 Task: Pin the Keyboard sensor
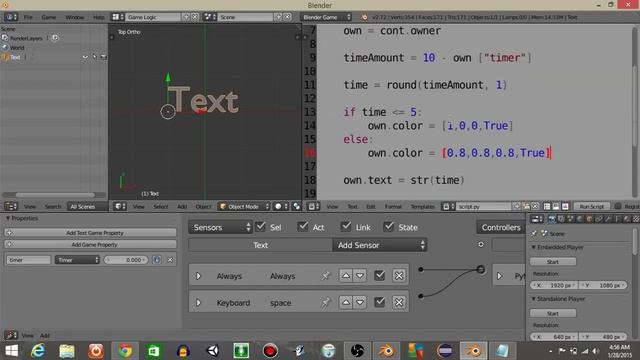tap(325, 302)
